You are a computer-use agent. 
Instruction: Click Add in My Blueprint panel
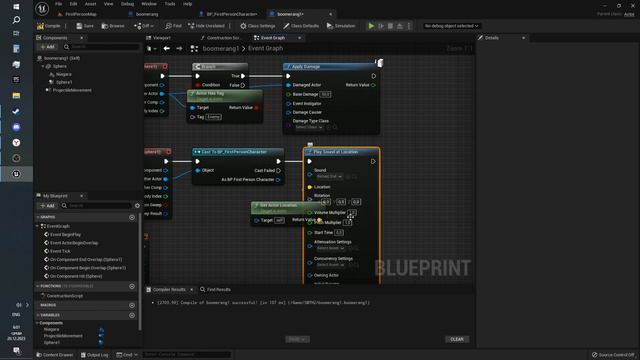pyautogui.click(x=48, y=205)
